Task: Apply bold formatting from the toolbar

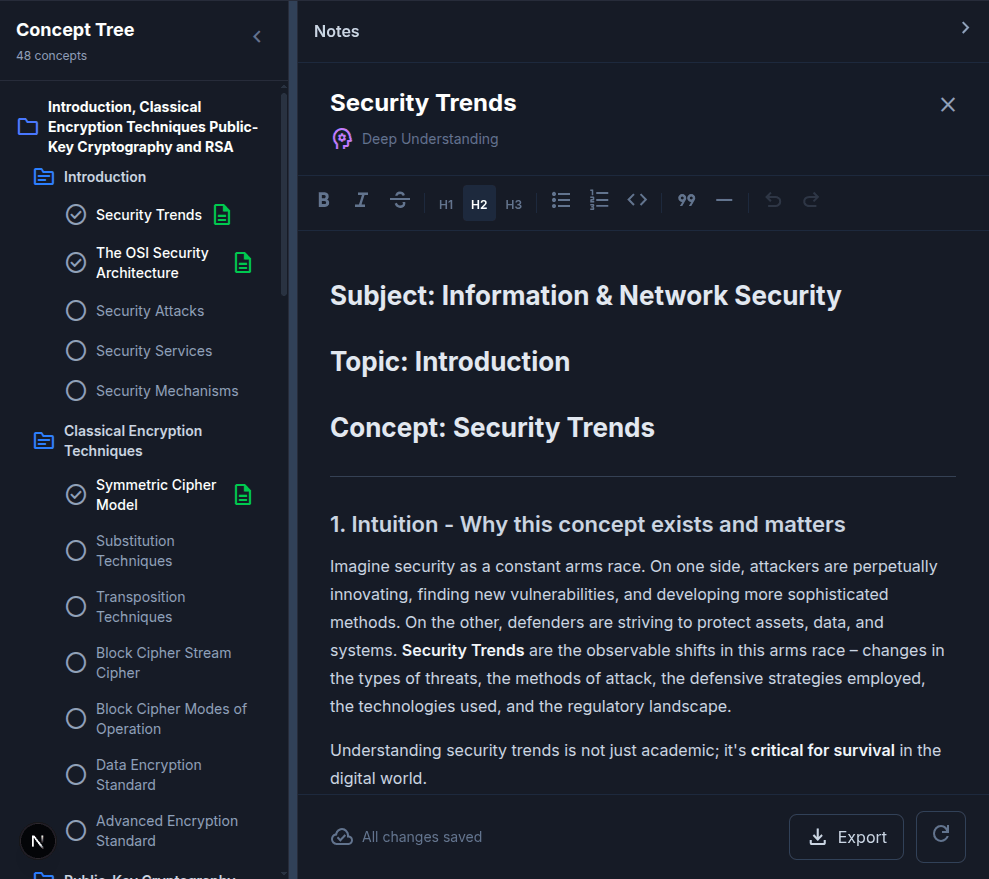Action: point(323,200)
